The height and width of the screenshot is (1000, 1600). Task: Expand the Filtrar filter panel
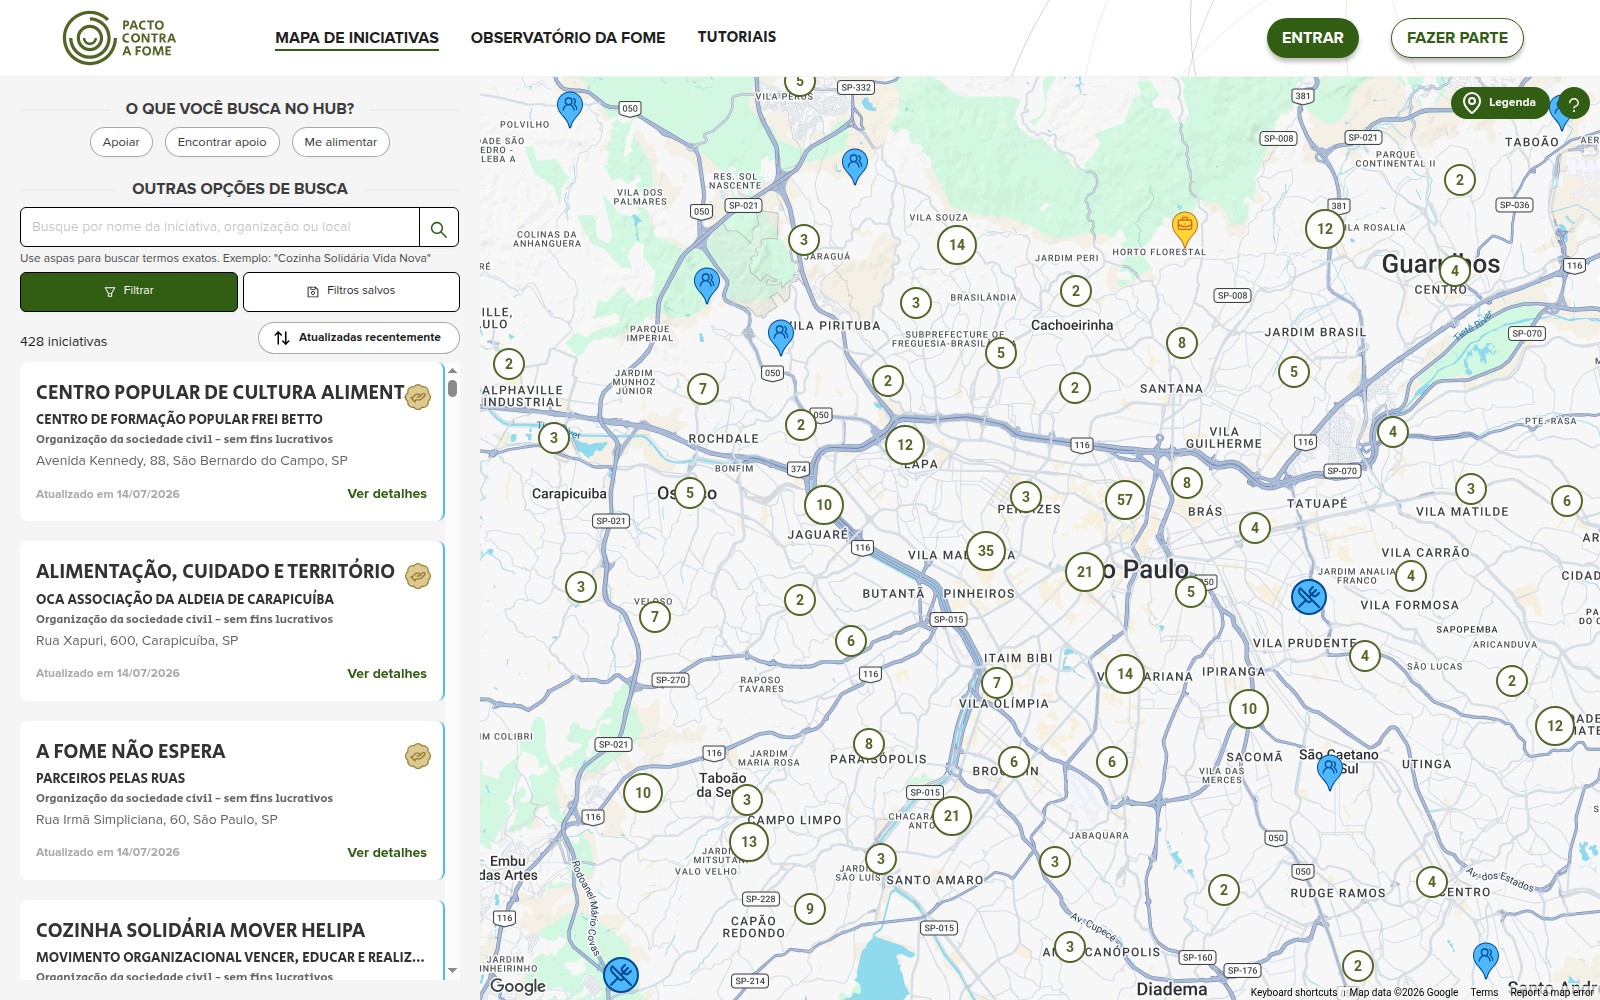click(x=129, y=291)
